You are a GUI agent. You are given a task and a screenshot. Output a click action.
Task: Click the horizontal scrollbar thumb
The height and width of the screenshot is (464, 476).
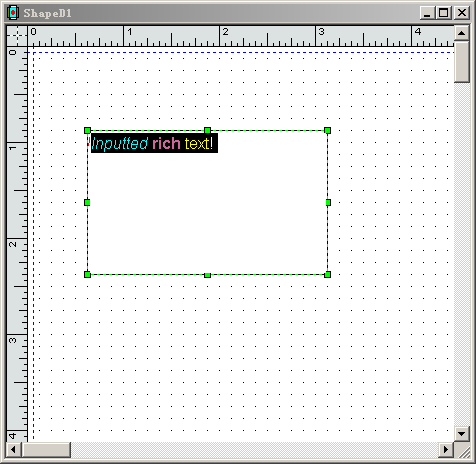46,450
